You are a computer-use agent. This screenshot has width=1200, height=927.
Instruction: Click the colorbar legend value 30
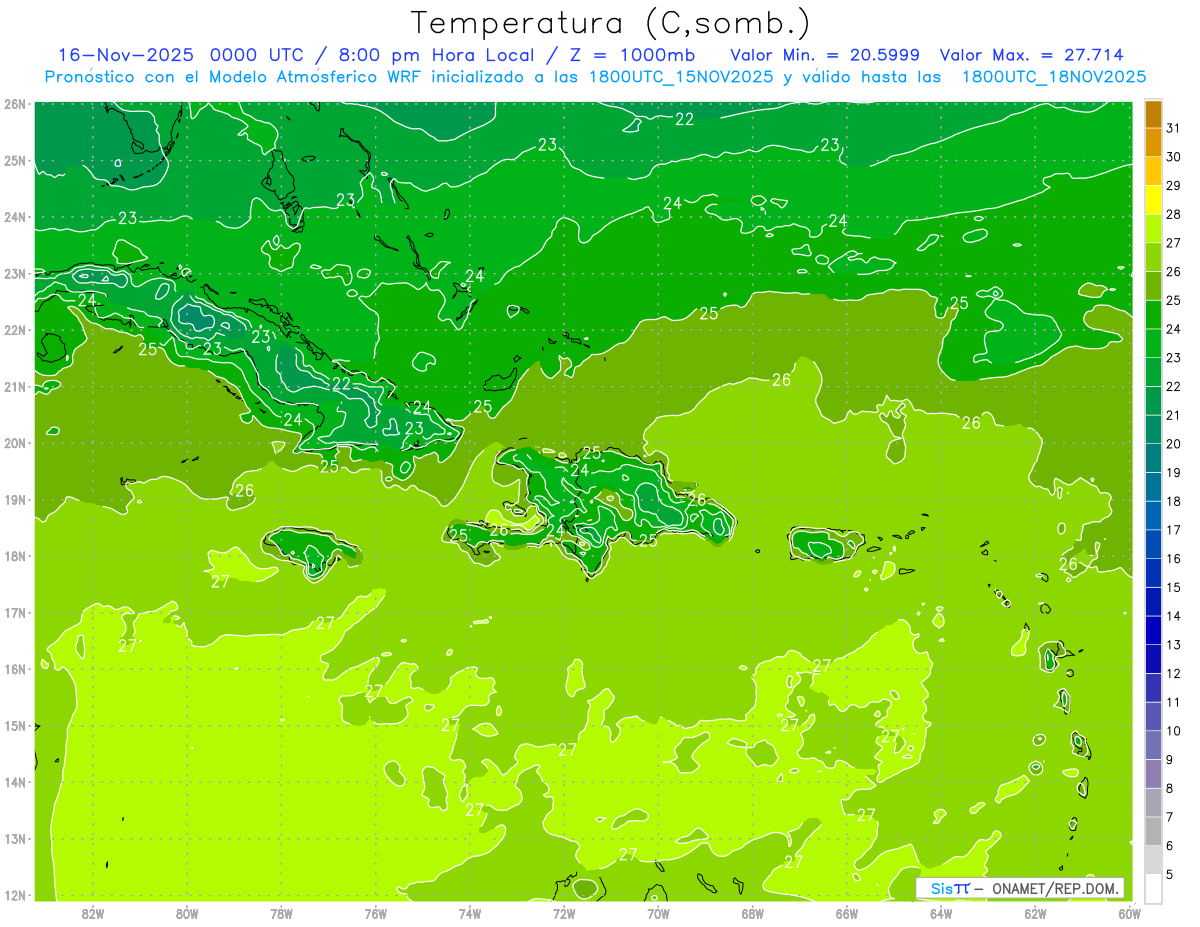(1173, 157)
